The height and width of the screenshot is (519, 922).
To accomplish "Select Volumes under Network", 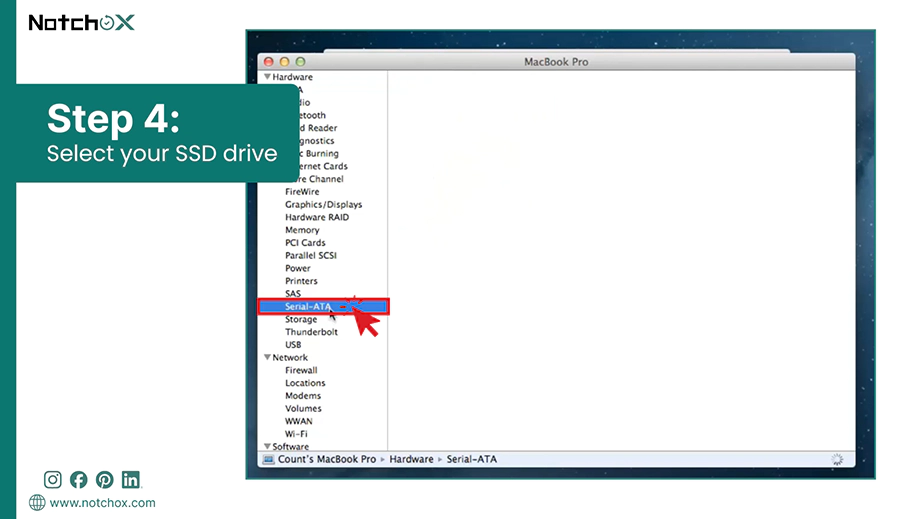I will 303,408.
